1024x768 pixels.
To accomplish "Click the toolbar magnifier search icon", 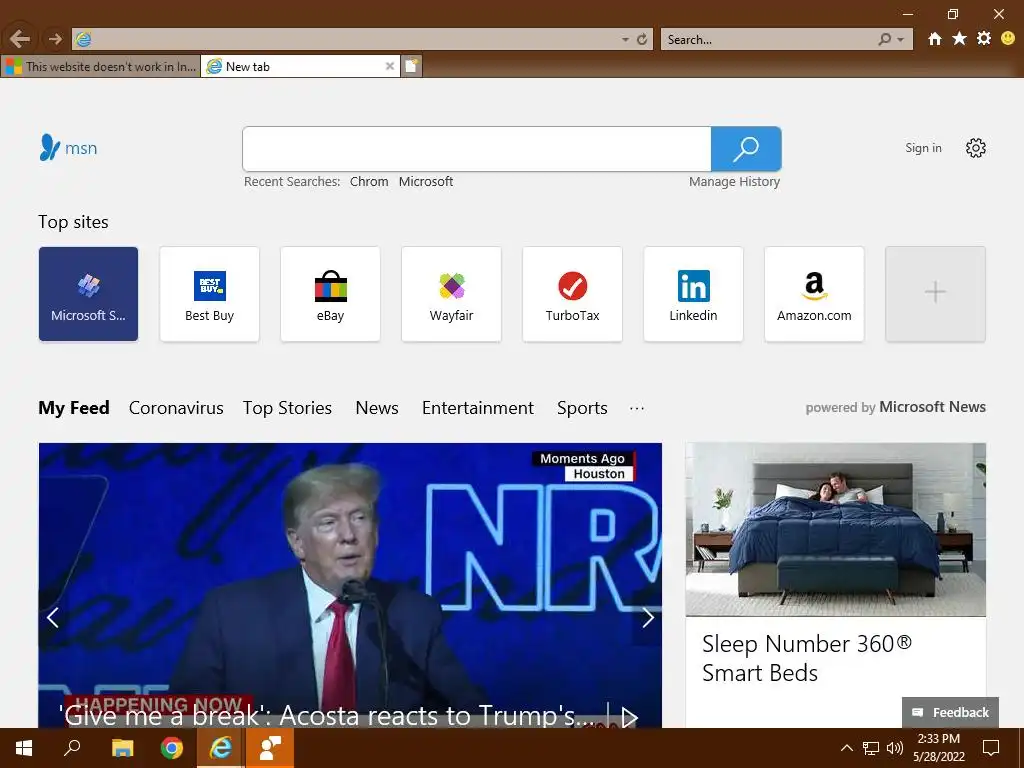I will [885, 40].
